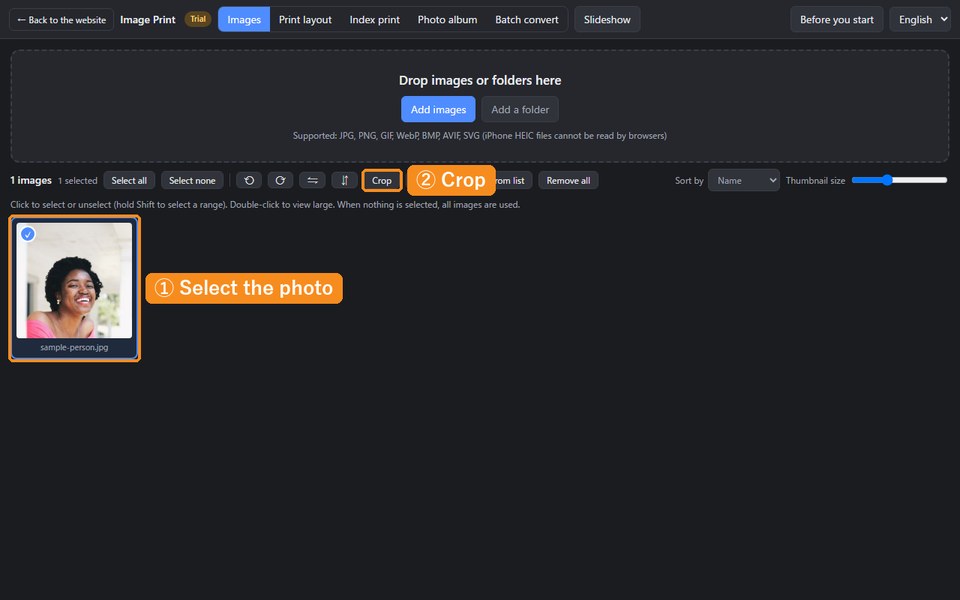This screenshot has width=960, height=600.
Task: Uncheck the sample-person.jpg selection checkmark
Action: (x=28, y=234)
